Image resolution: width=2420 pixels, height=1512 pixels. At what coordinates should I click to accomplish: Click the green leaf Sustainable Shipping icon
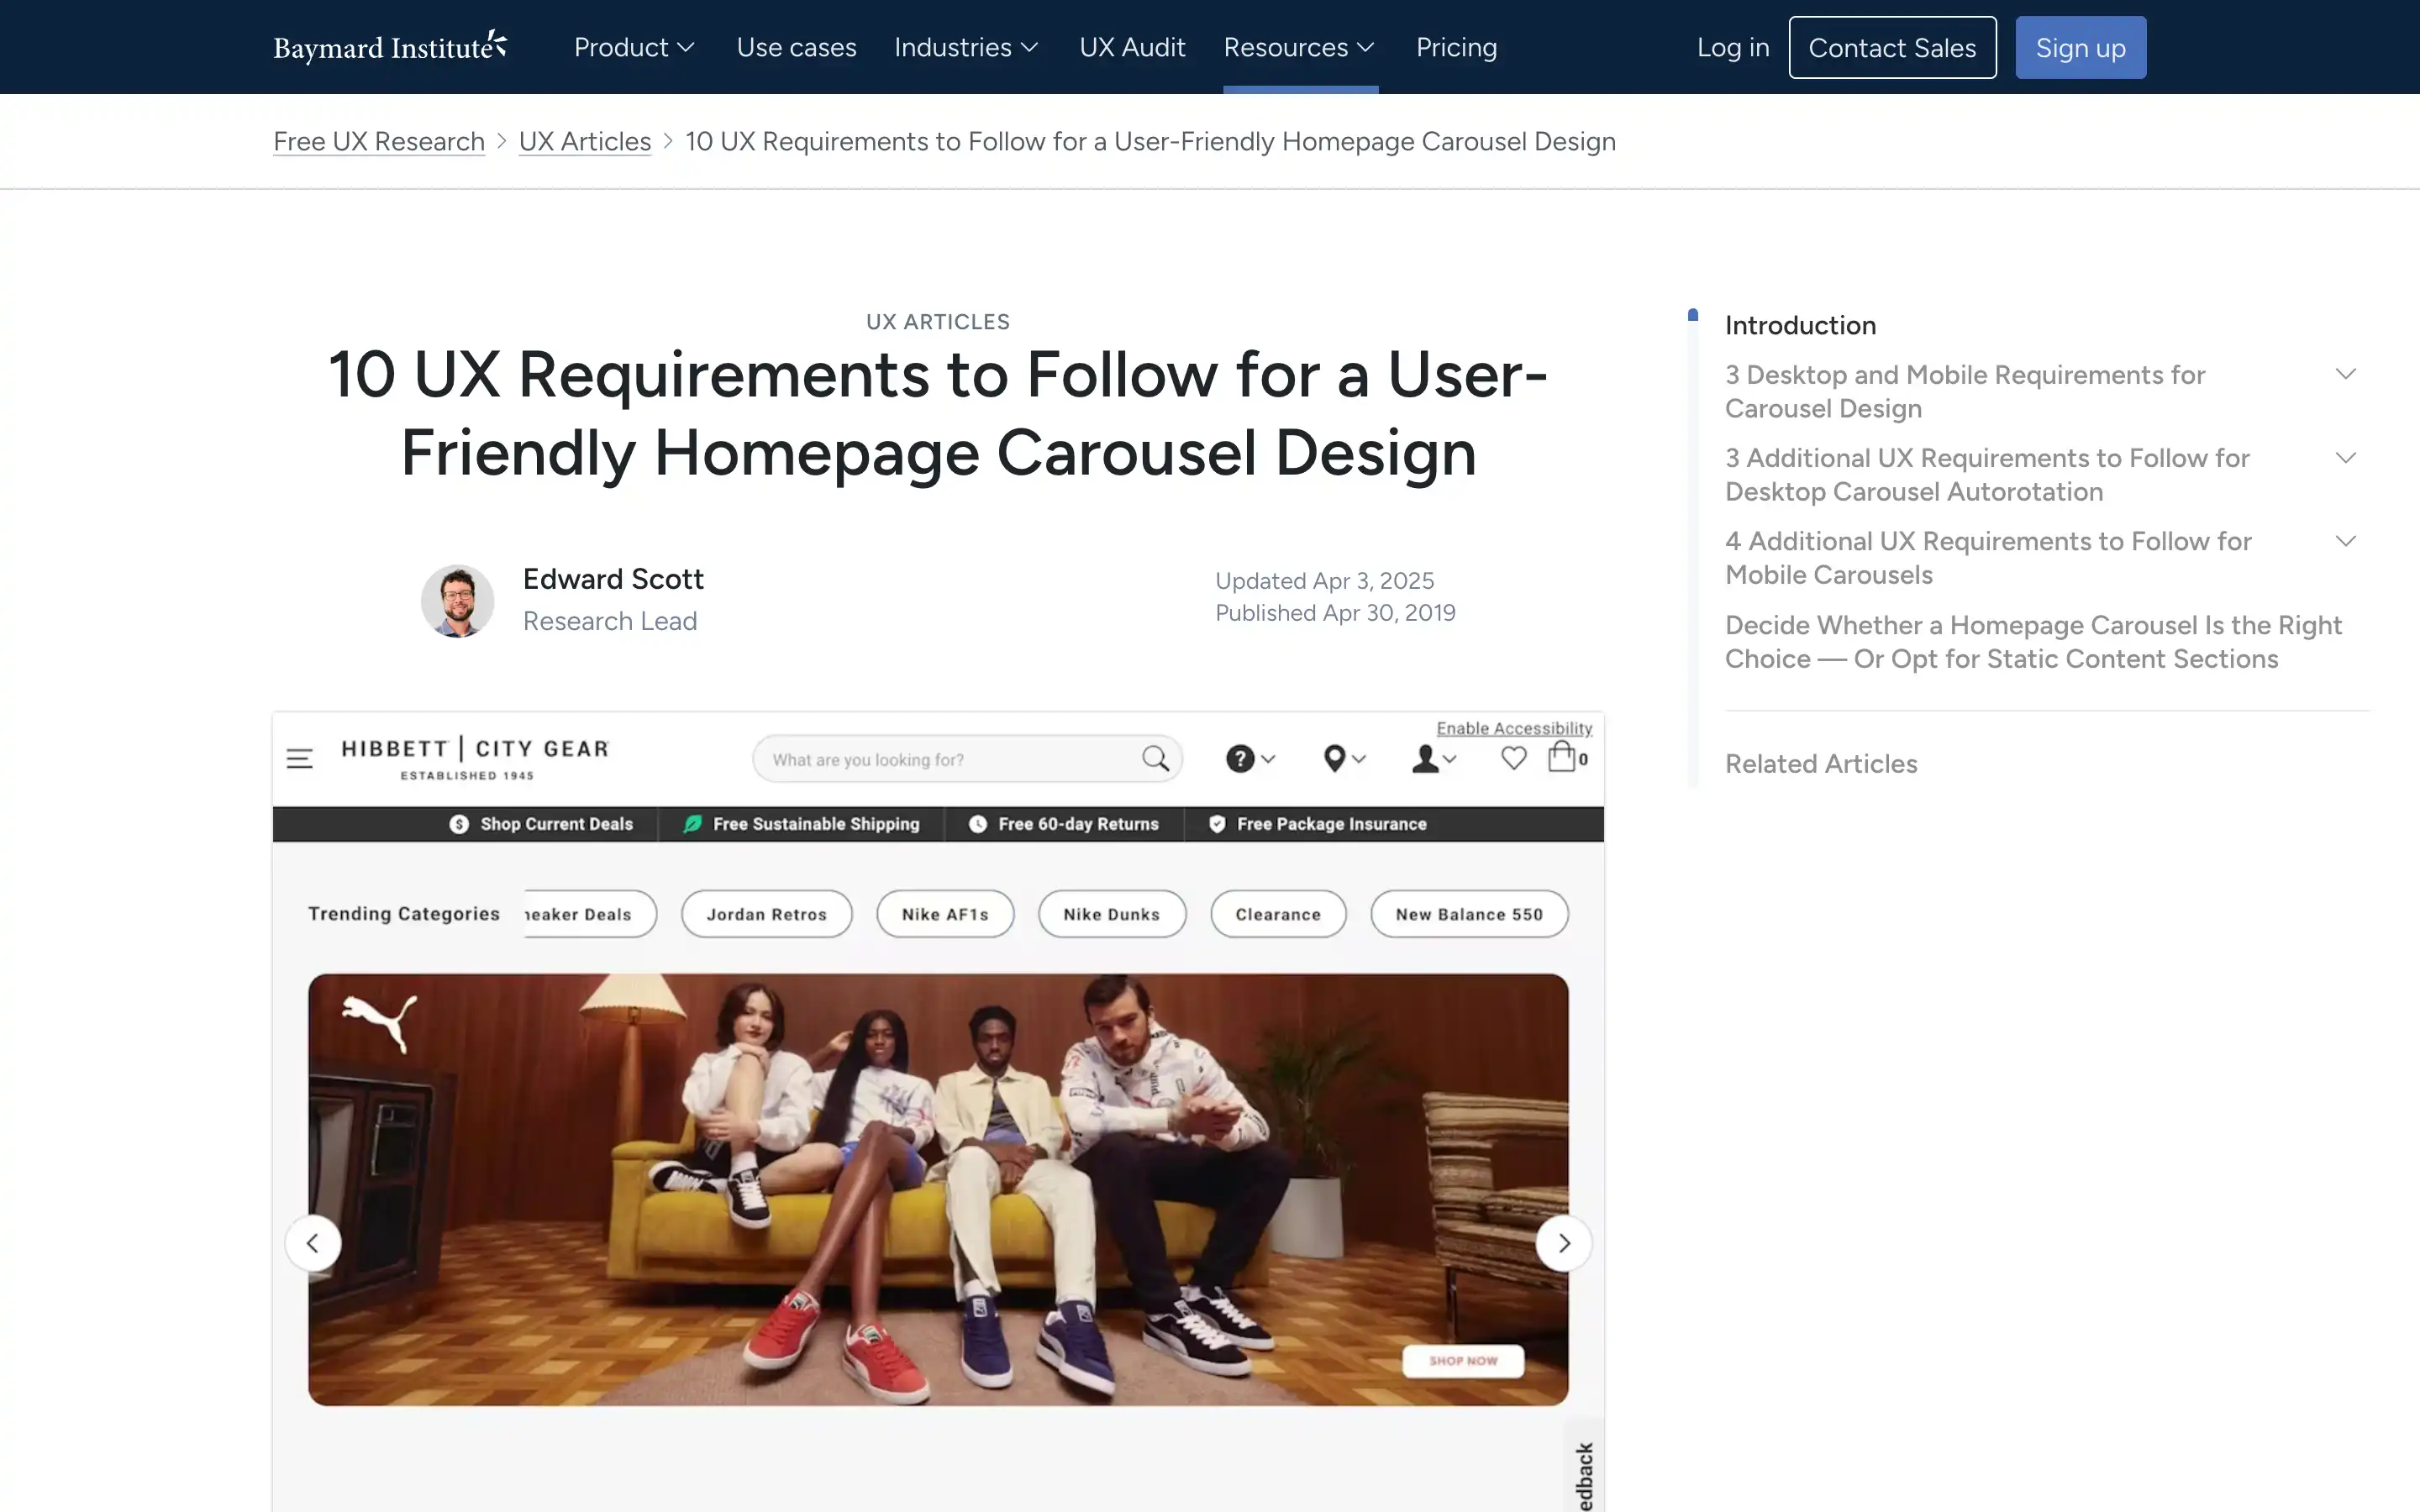click(x=692, y=824)
